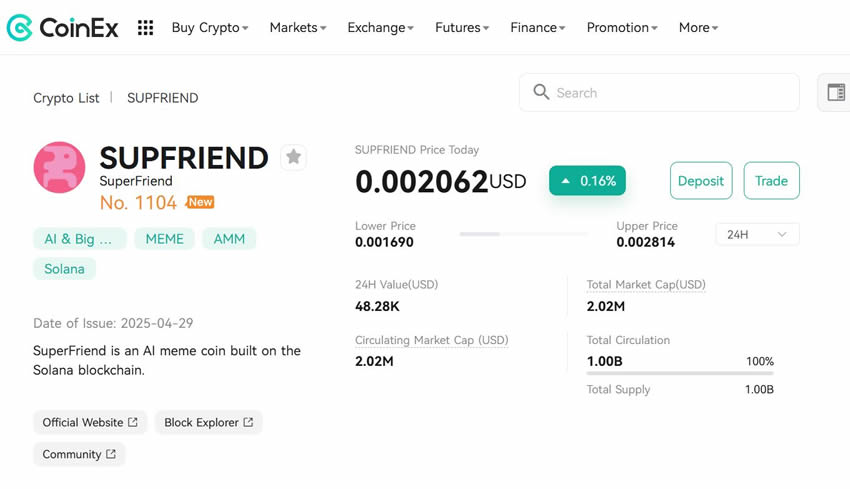Viewport: 850px width, 489px height.
Task: Click the Lower-Upper price range slider
Action: coord(524,234)
